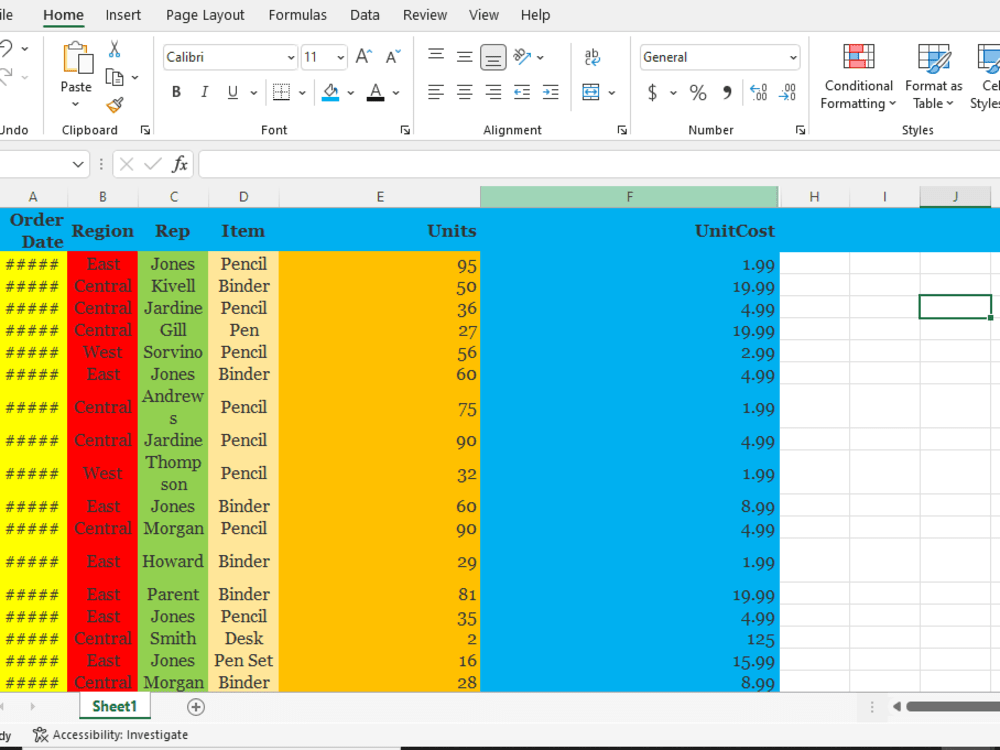Open the Font Size dropdown
Viewport: 1000px width, 750px height.
point(339,57)
